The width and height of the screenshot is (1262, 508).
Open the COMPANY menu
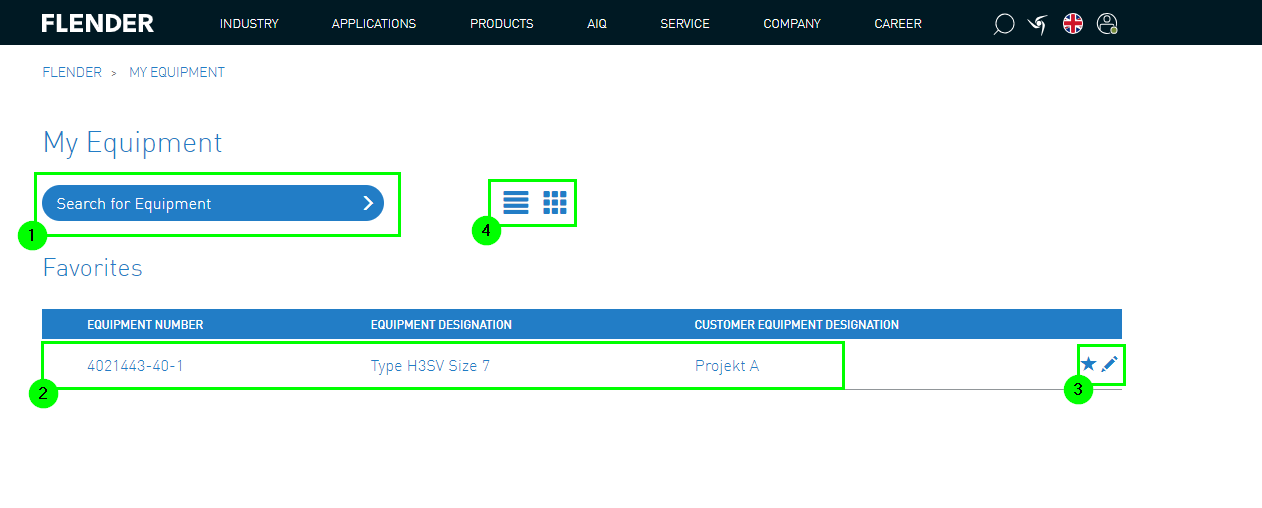[792, 24]
